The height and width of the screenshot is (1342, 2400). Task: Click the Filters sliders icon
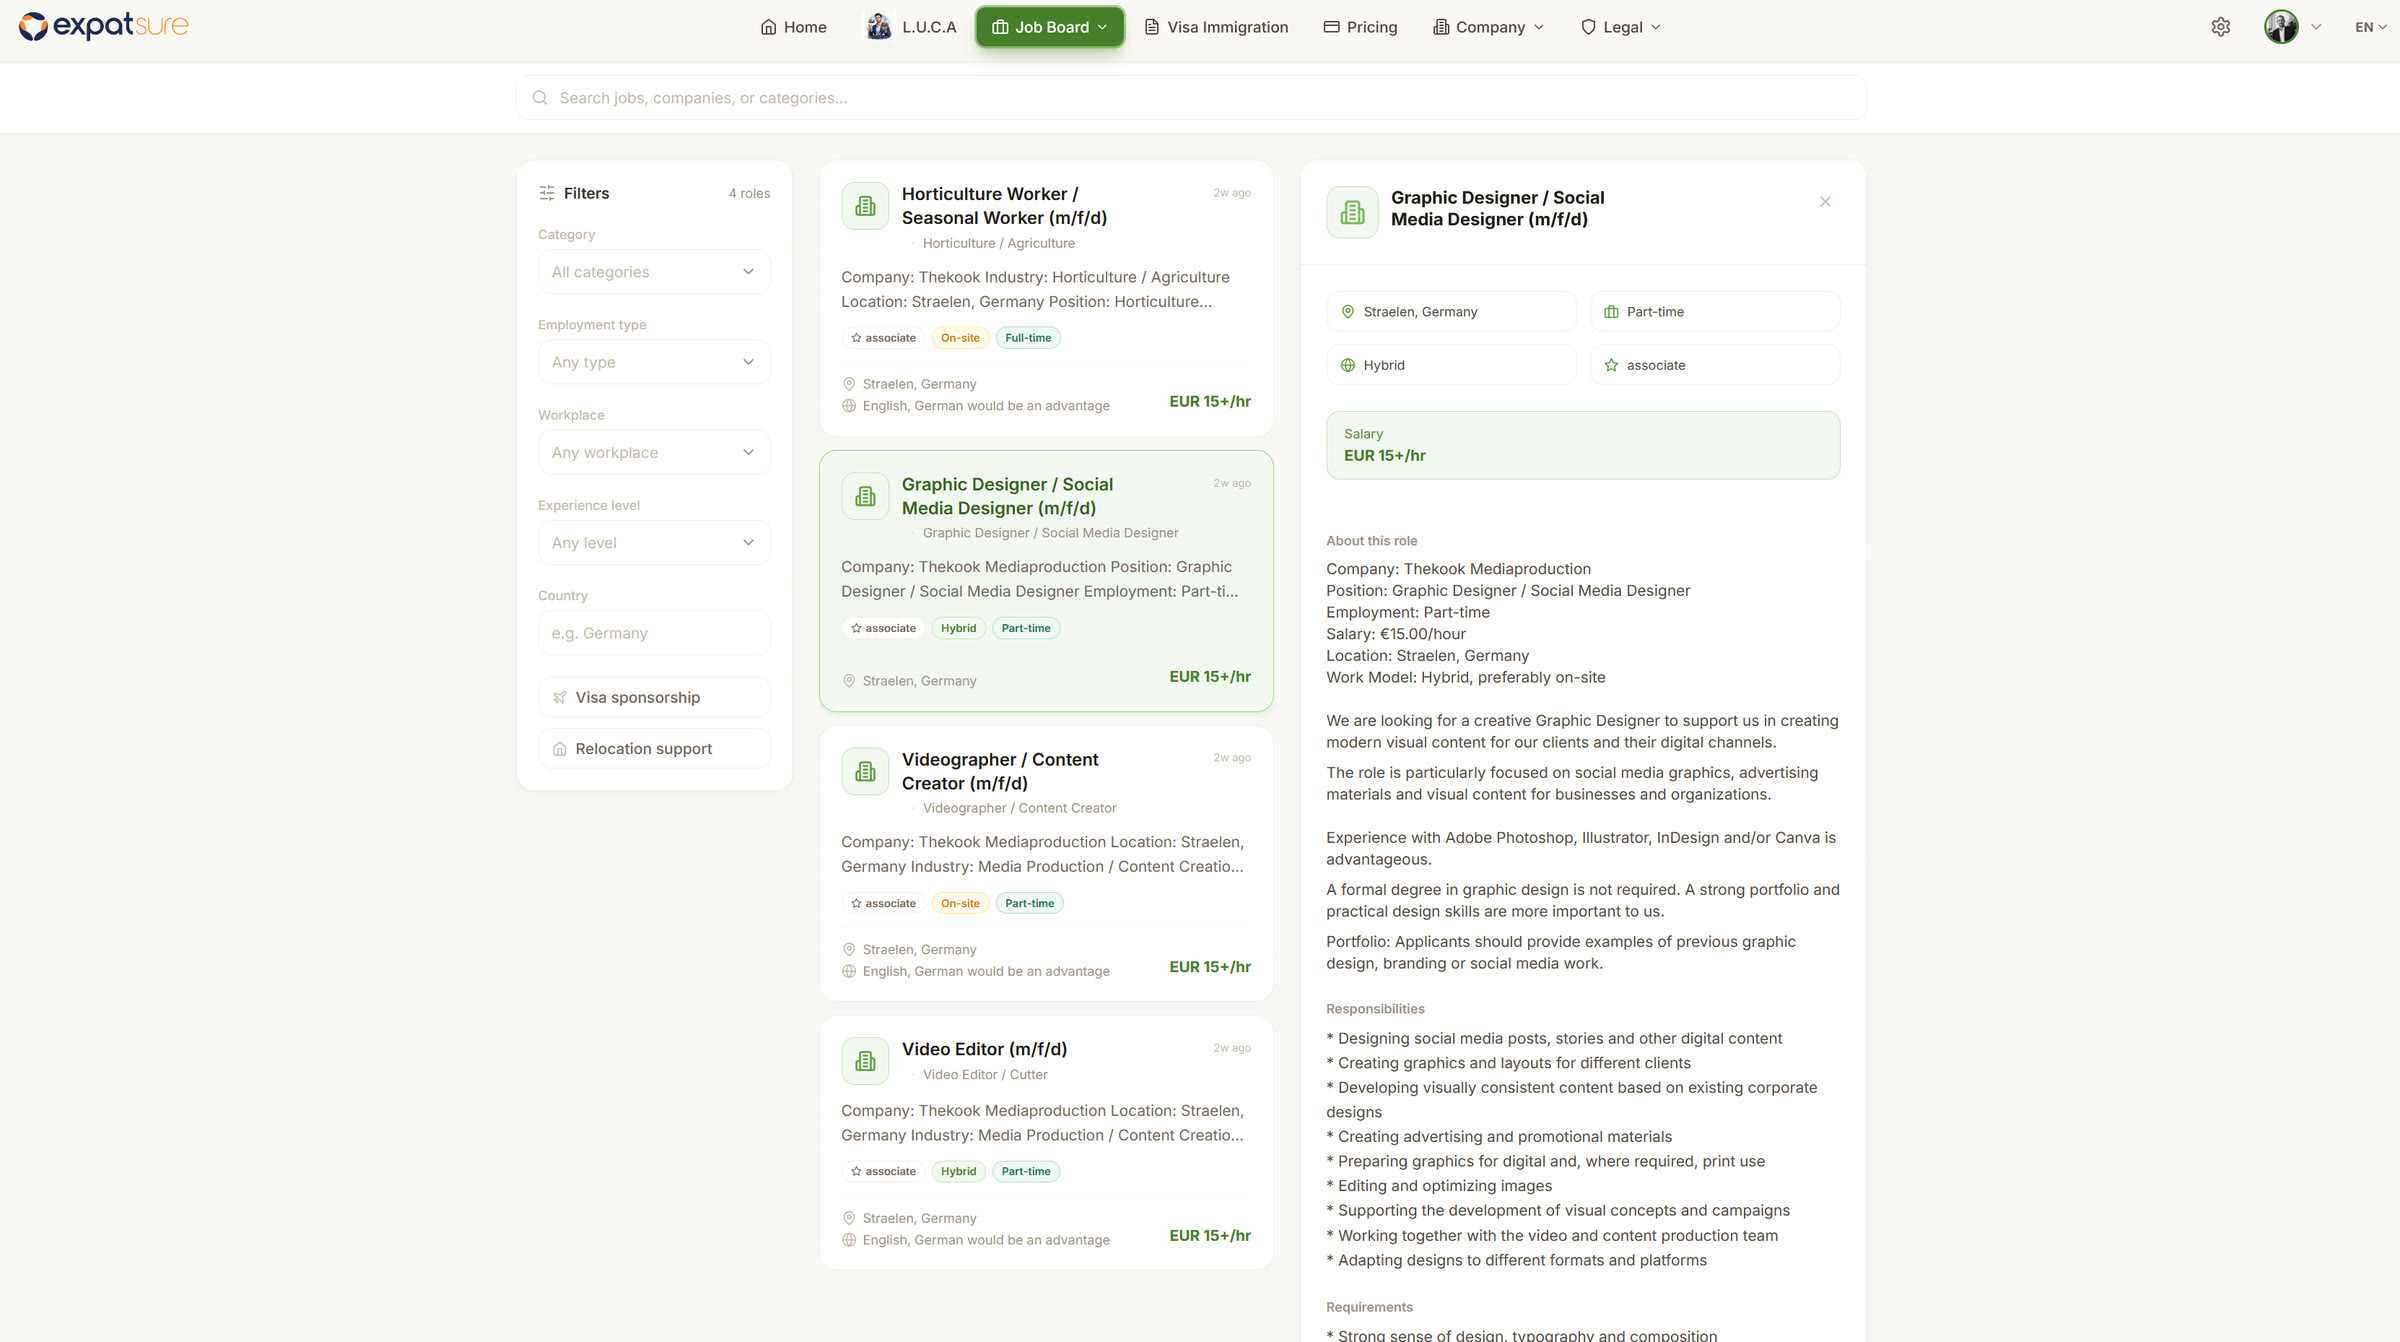coord(547,193)
